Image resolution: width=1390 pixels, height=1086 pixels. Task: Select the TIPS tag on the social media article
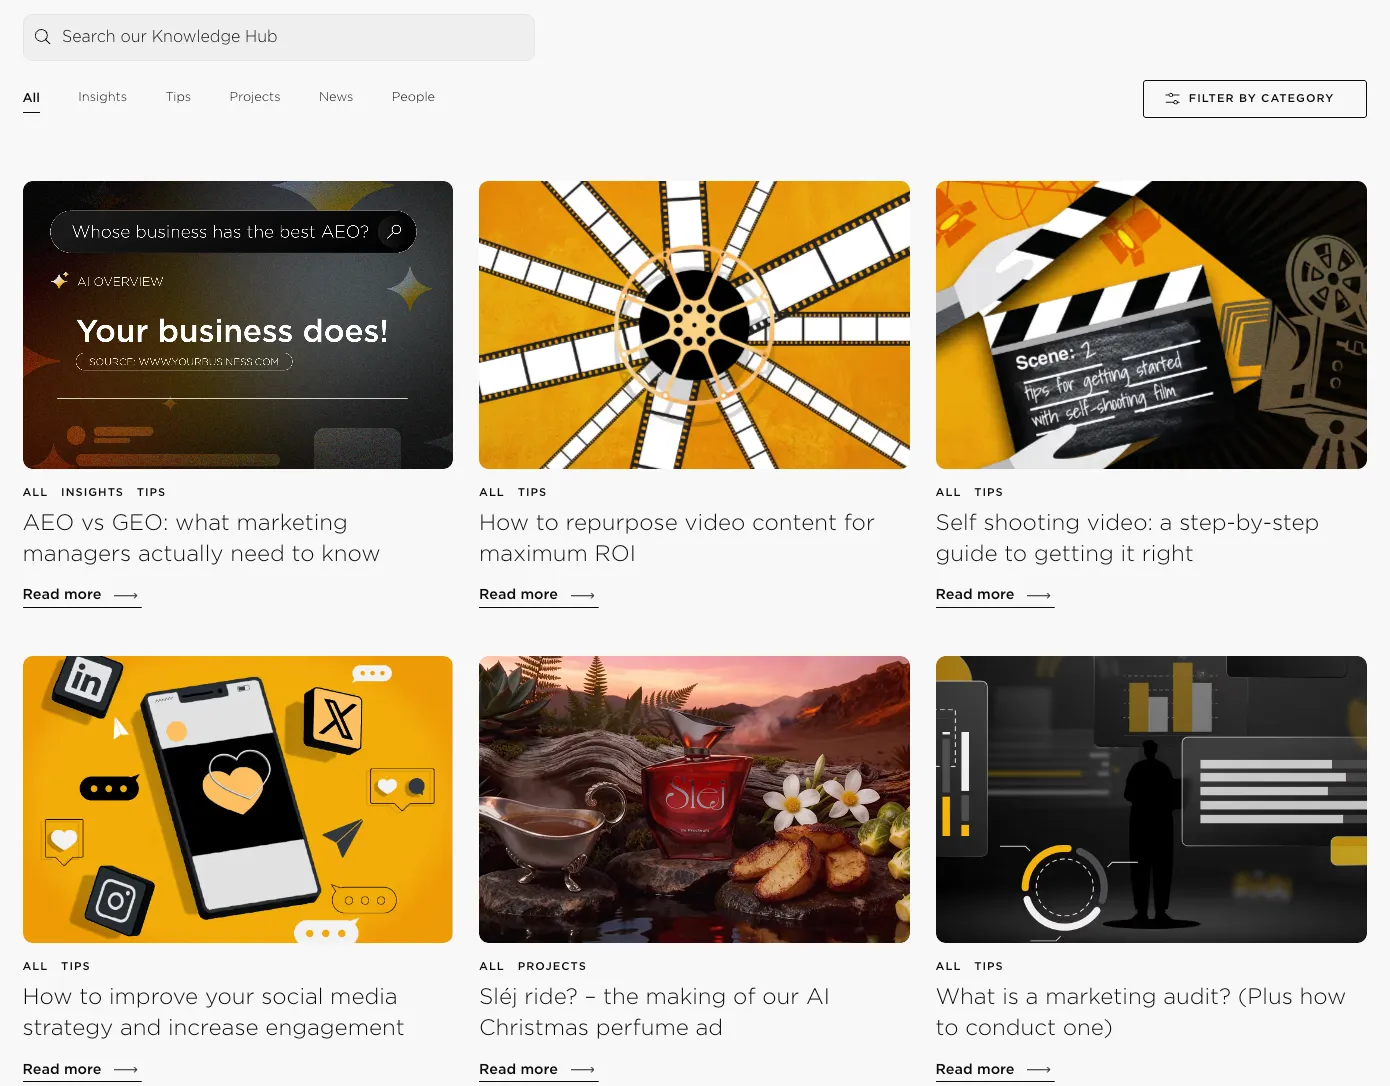point(75,966)
